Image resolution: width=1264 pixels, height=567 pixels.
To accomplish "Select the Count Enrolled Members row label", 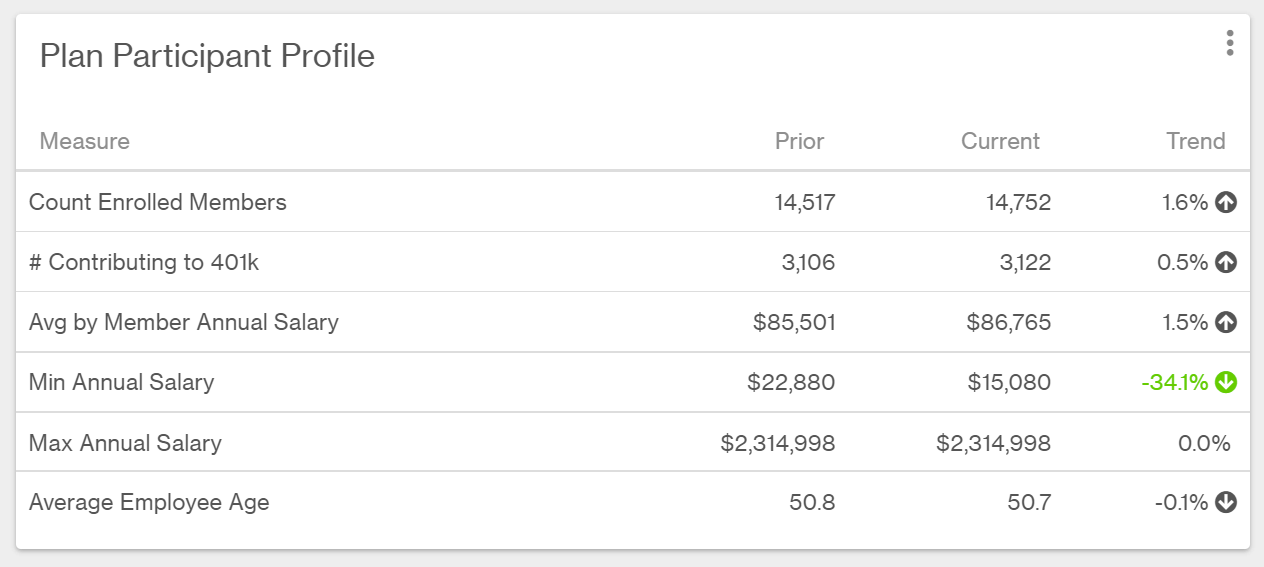I will 158,202.
